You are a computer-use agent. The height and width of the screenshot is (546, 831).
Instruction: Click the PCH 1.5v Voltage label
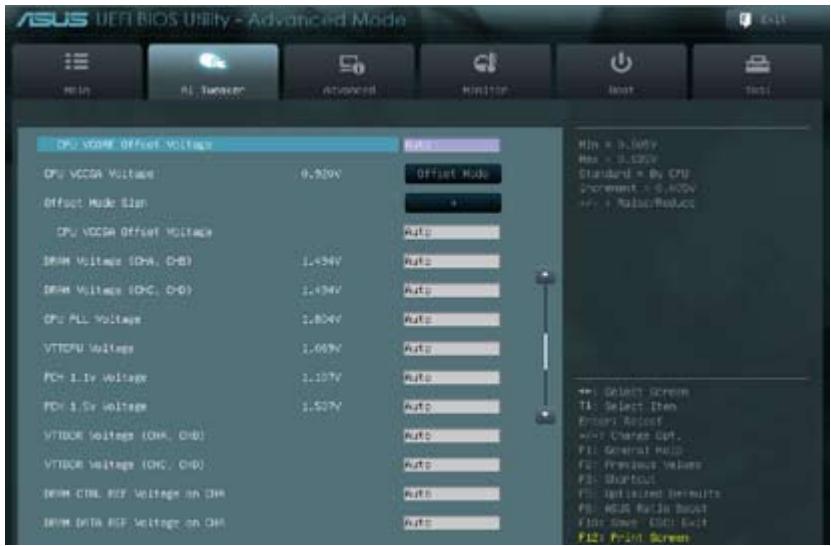click(x=95, y=407)
